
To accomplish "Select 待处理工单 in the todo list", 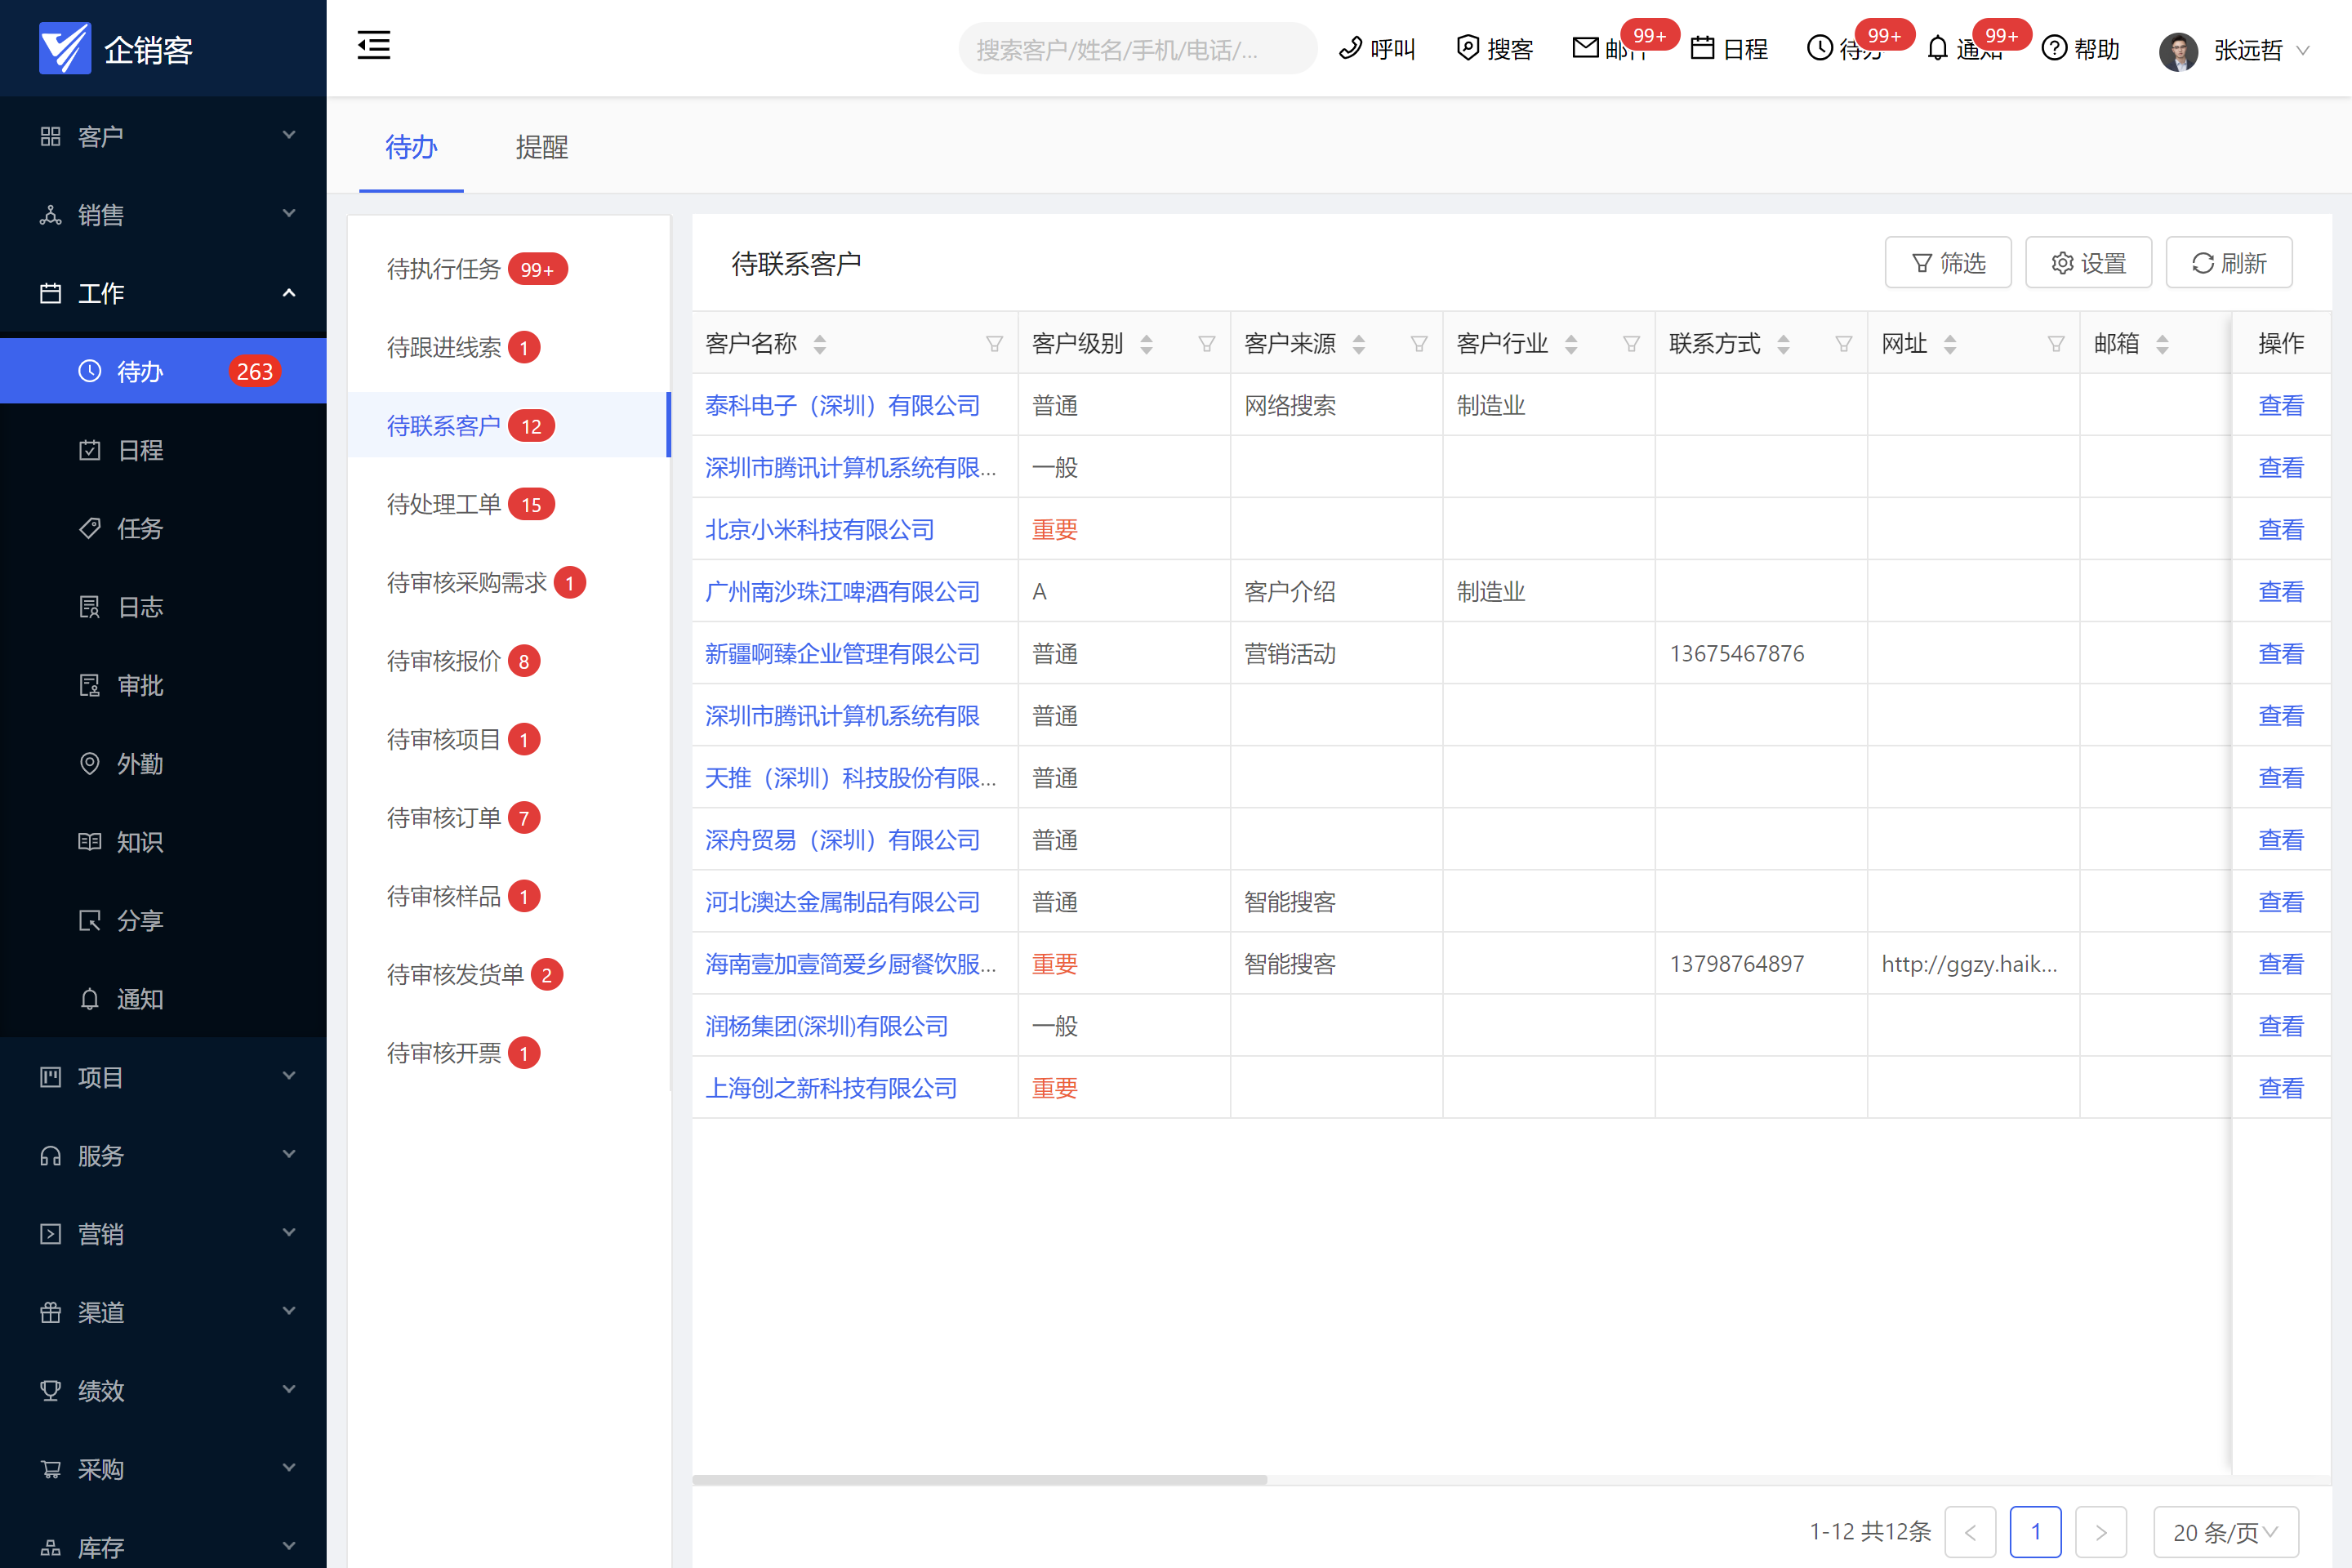I will (x=444, y=504).
